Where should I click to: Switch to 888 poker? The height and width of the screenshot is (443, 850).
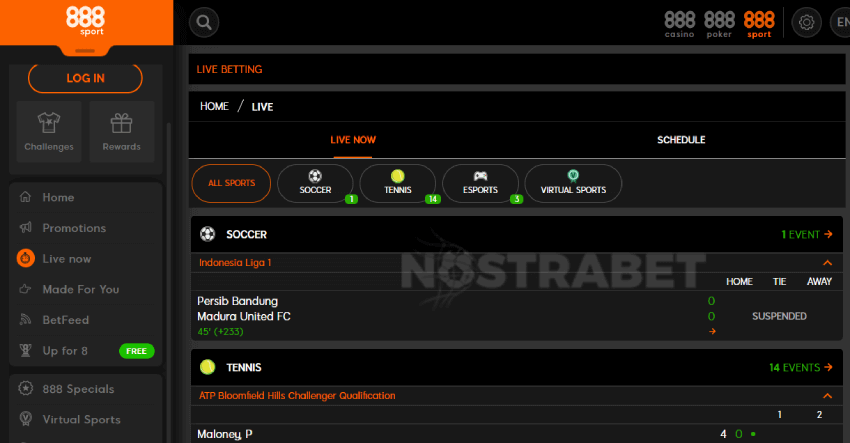tap(719, 25)
